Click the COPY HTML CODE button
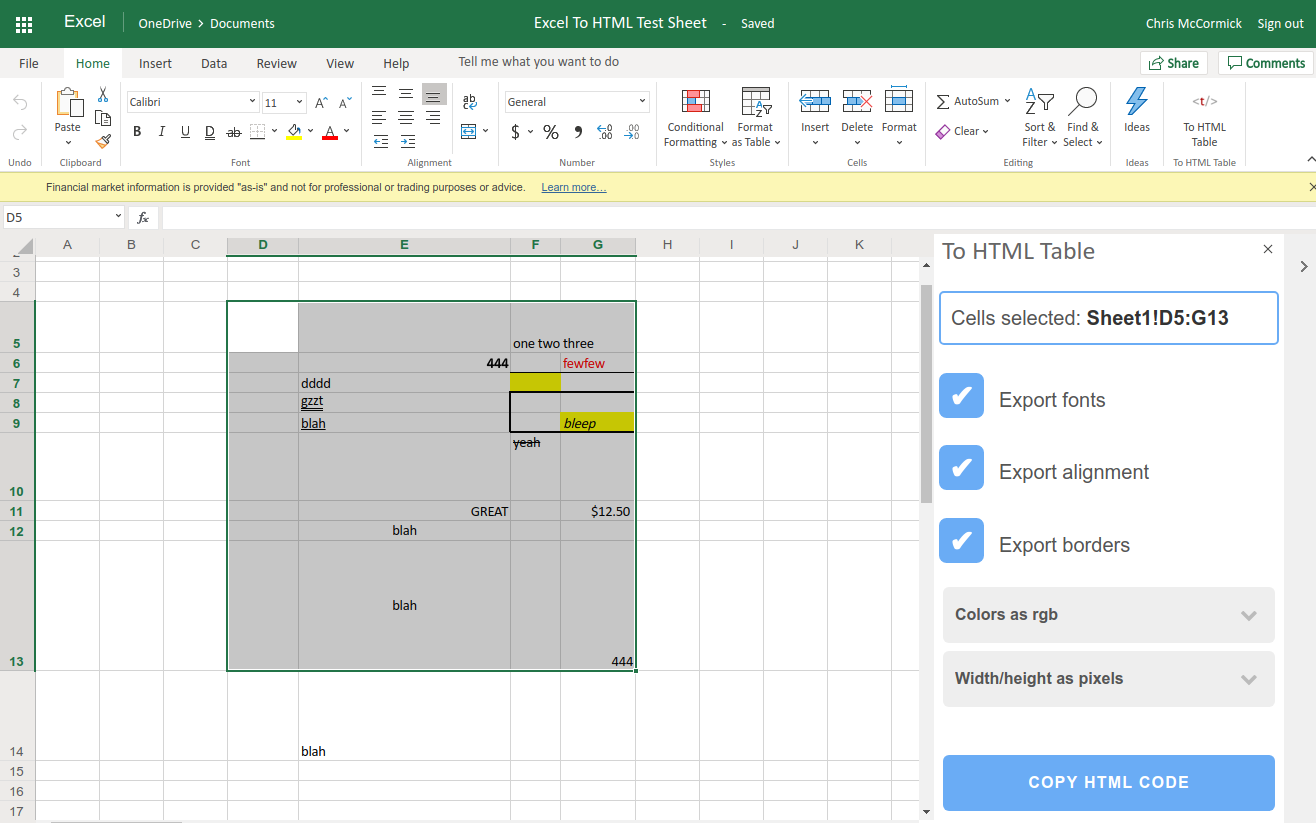 click(x=1107, y=783)
